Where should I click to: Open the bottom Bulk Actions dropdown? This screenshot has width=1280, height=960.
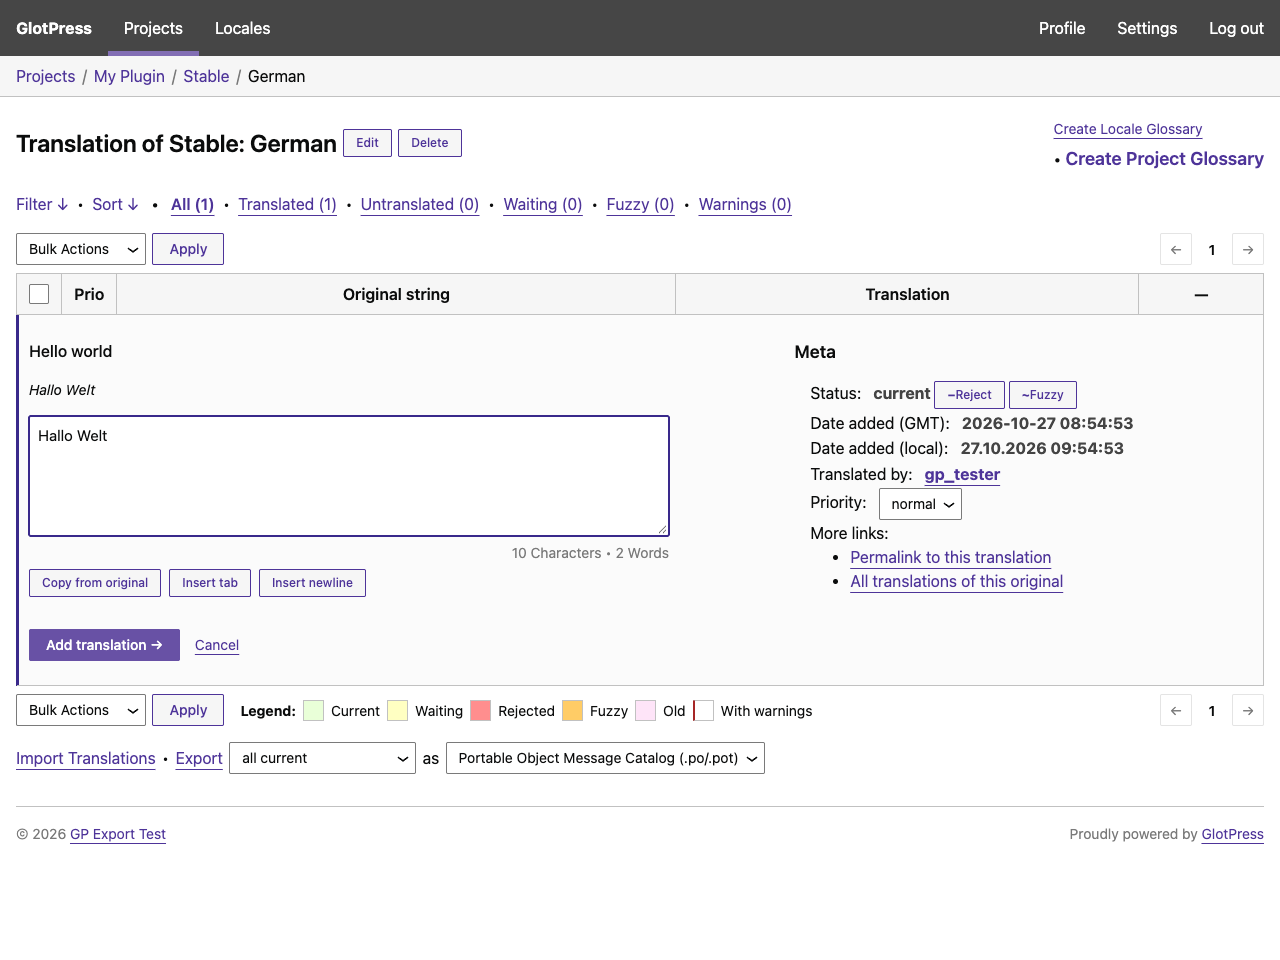coord(81,710)
